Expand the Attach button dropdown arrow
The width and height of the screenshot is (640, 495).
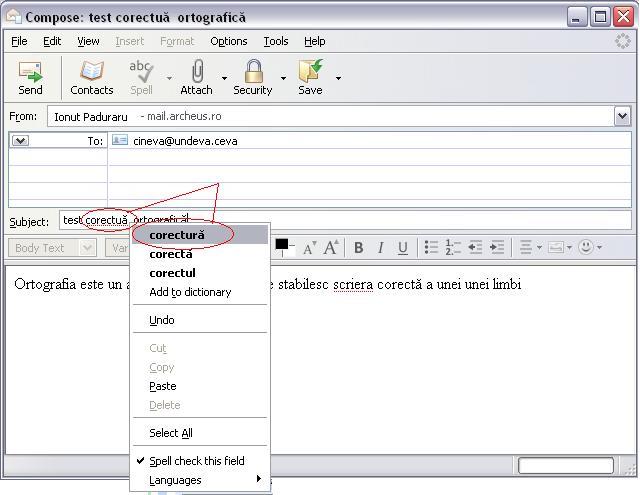[x=224, y=78]
